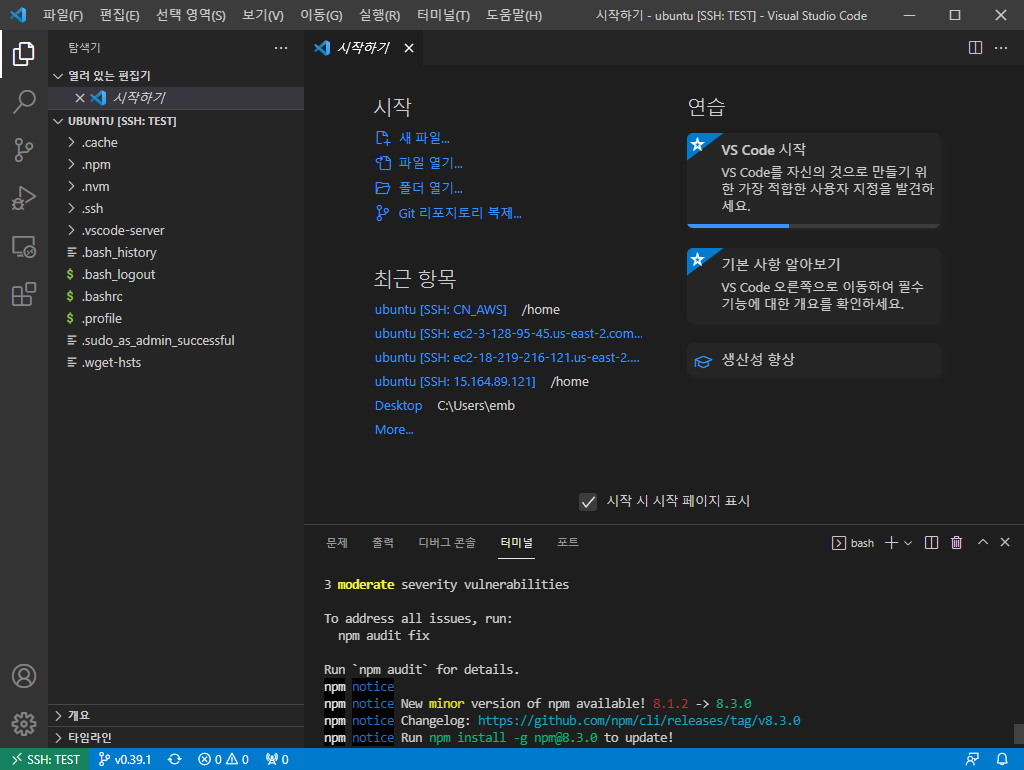Click SSH: TEST remote indicator
This screenshot has width=1024, height=770.
pyautogui.click(x=44, y=759)
